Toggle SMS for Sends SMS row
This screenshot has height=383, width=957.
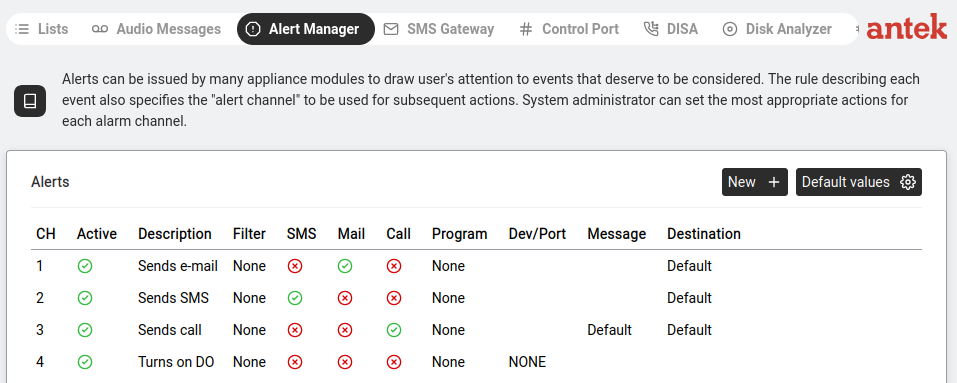[x=295, y=298]
